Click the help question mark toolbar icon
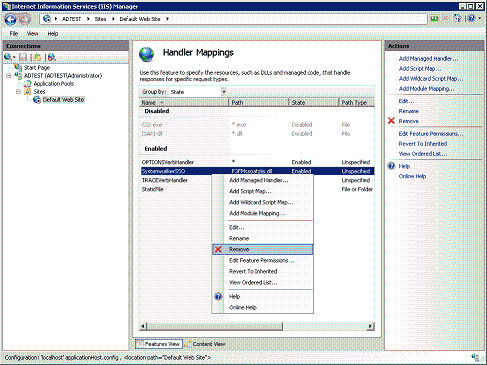The image size is (487, 365). click(471, 18)
